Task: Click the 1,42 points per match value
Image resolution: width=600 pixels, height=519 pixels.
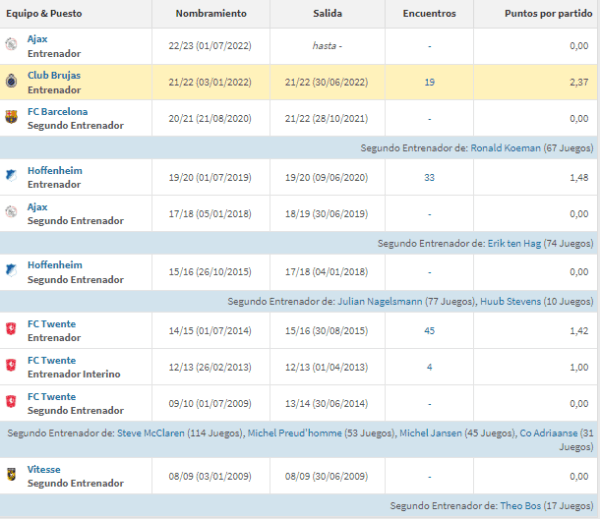Action: point(579,331)
